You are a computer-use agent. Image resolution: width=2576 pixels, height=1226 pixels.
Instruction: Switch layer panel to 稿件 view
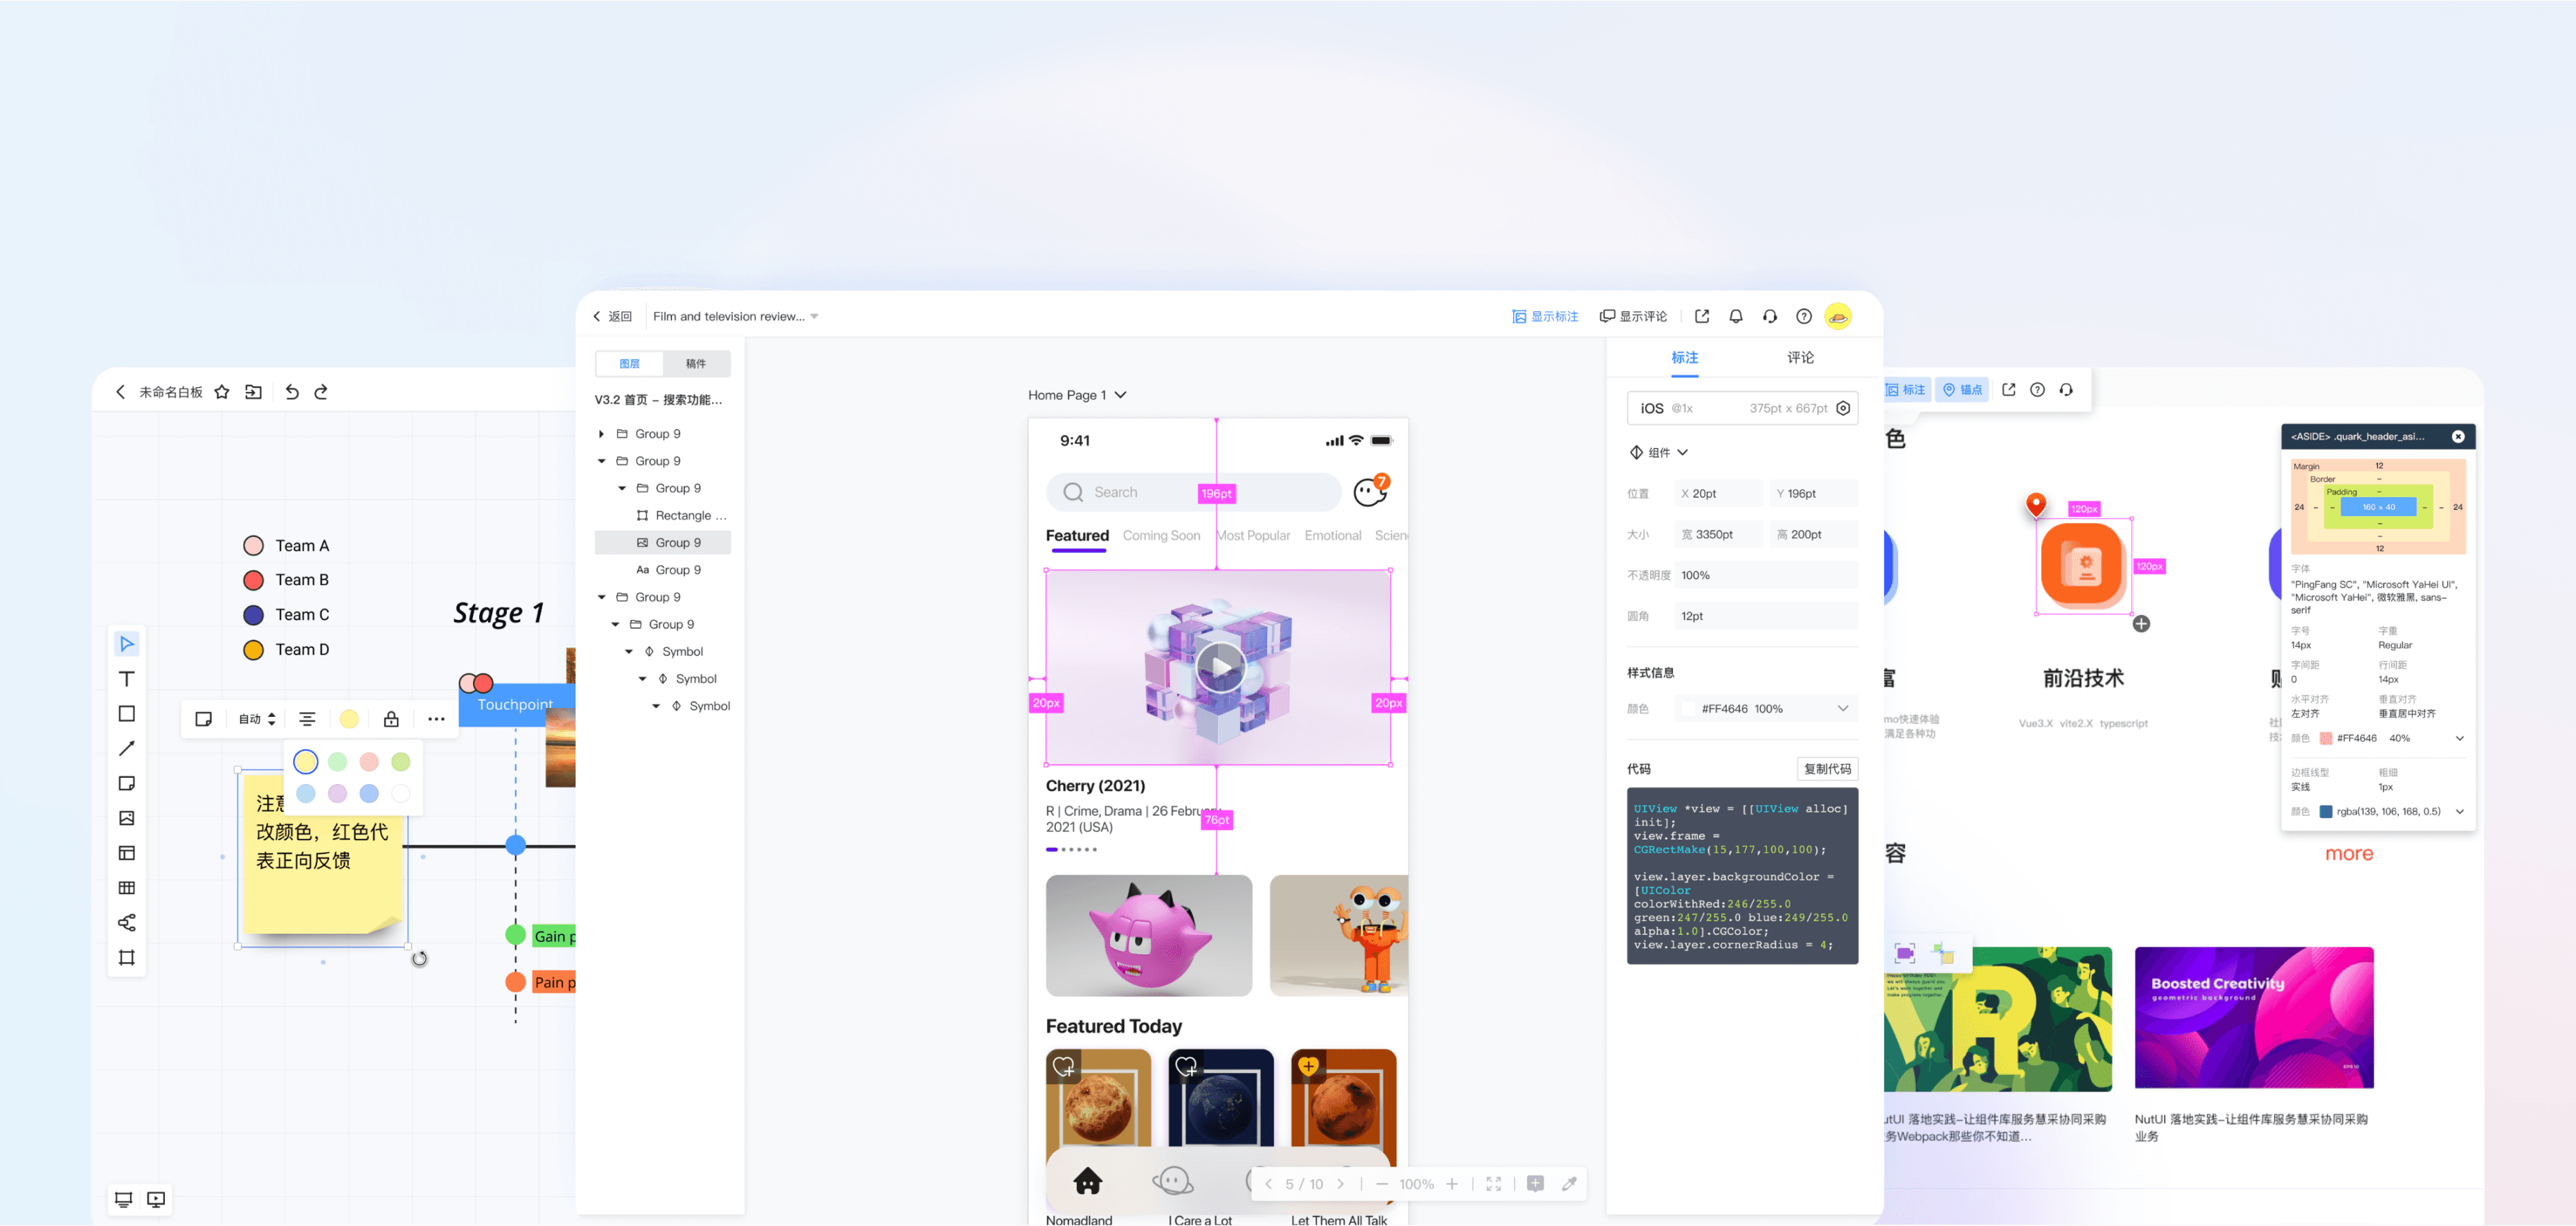pyautogui.click(x=696, y=364)
